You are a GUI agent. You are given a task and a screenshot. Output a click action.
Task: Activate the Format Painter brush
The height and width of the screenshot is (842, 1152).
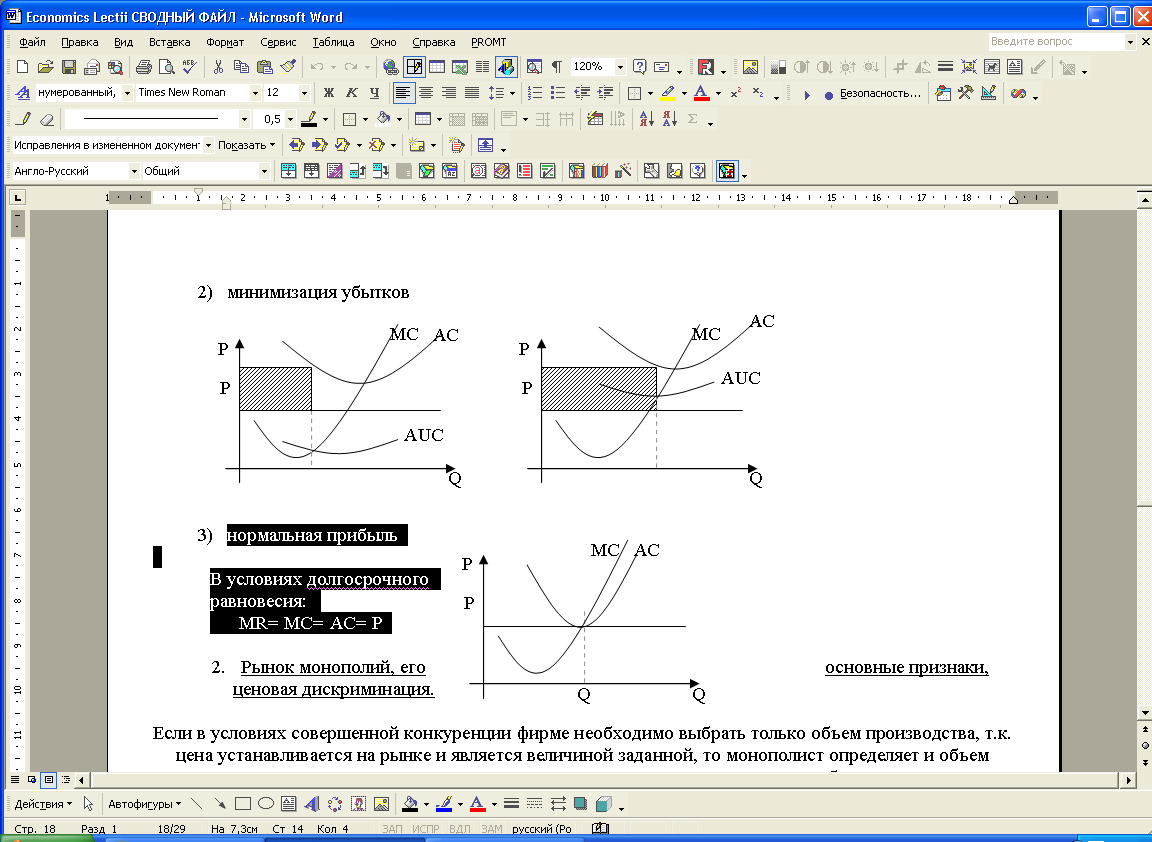288,68
